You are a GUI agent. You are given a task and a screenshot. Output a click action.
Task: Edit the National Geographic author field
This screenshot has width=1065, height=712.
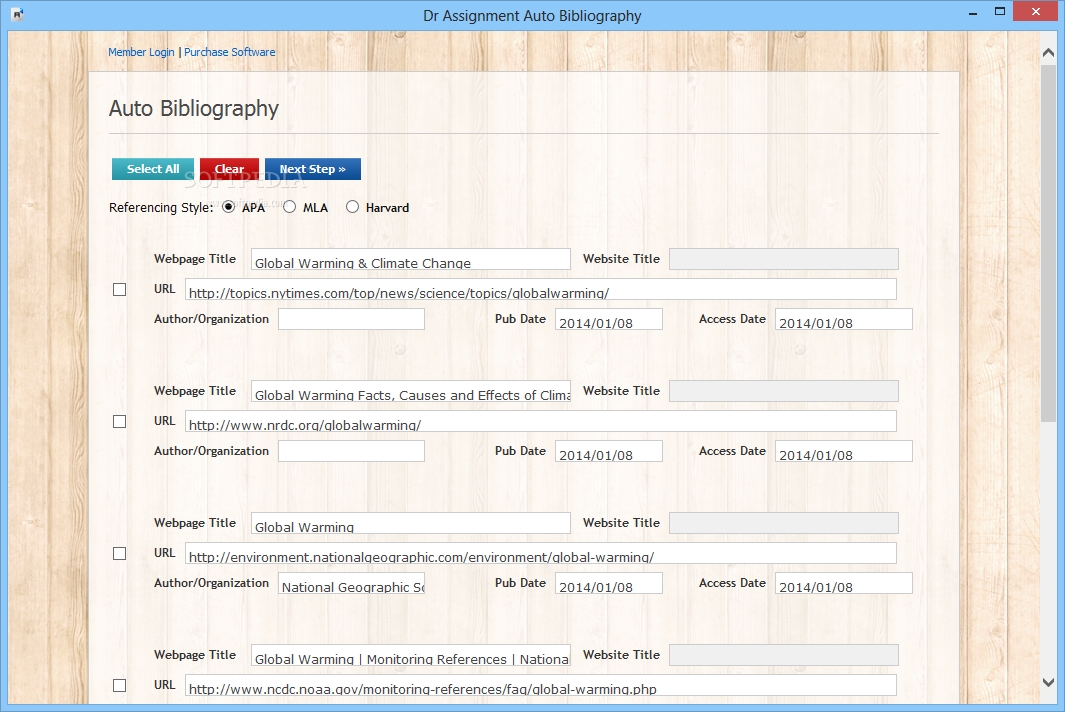point(351,582)
